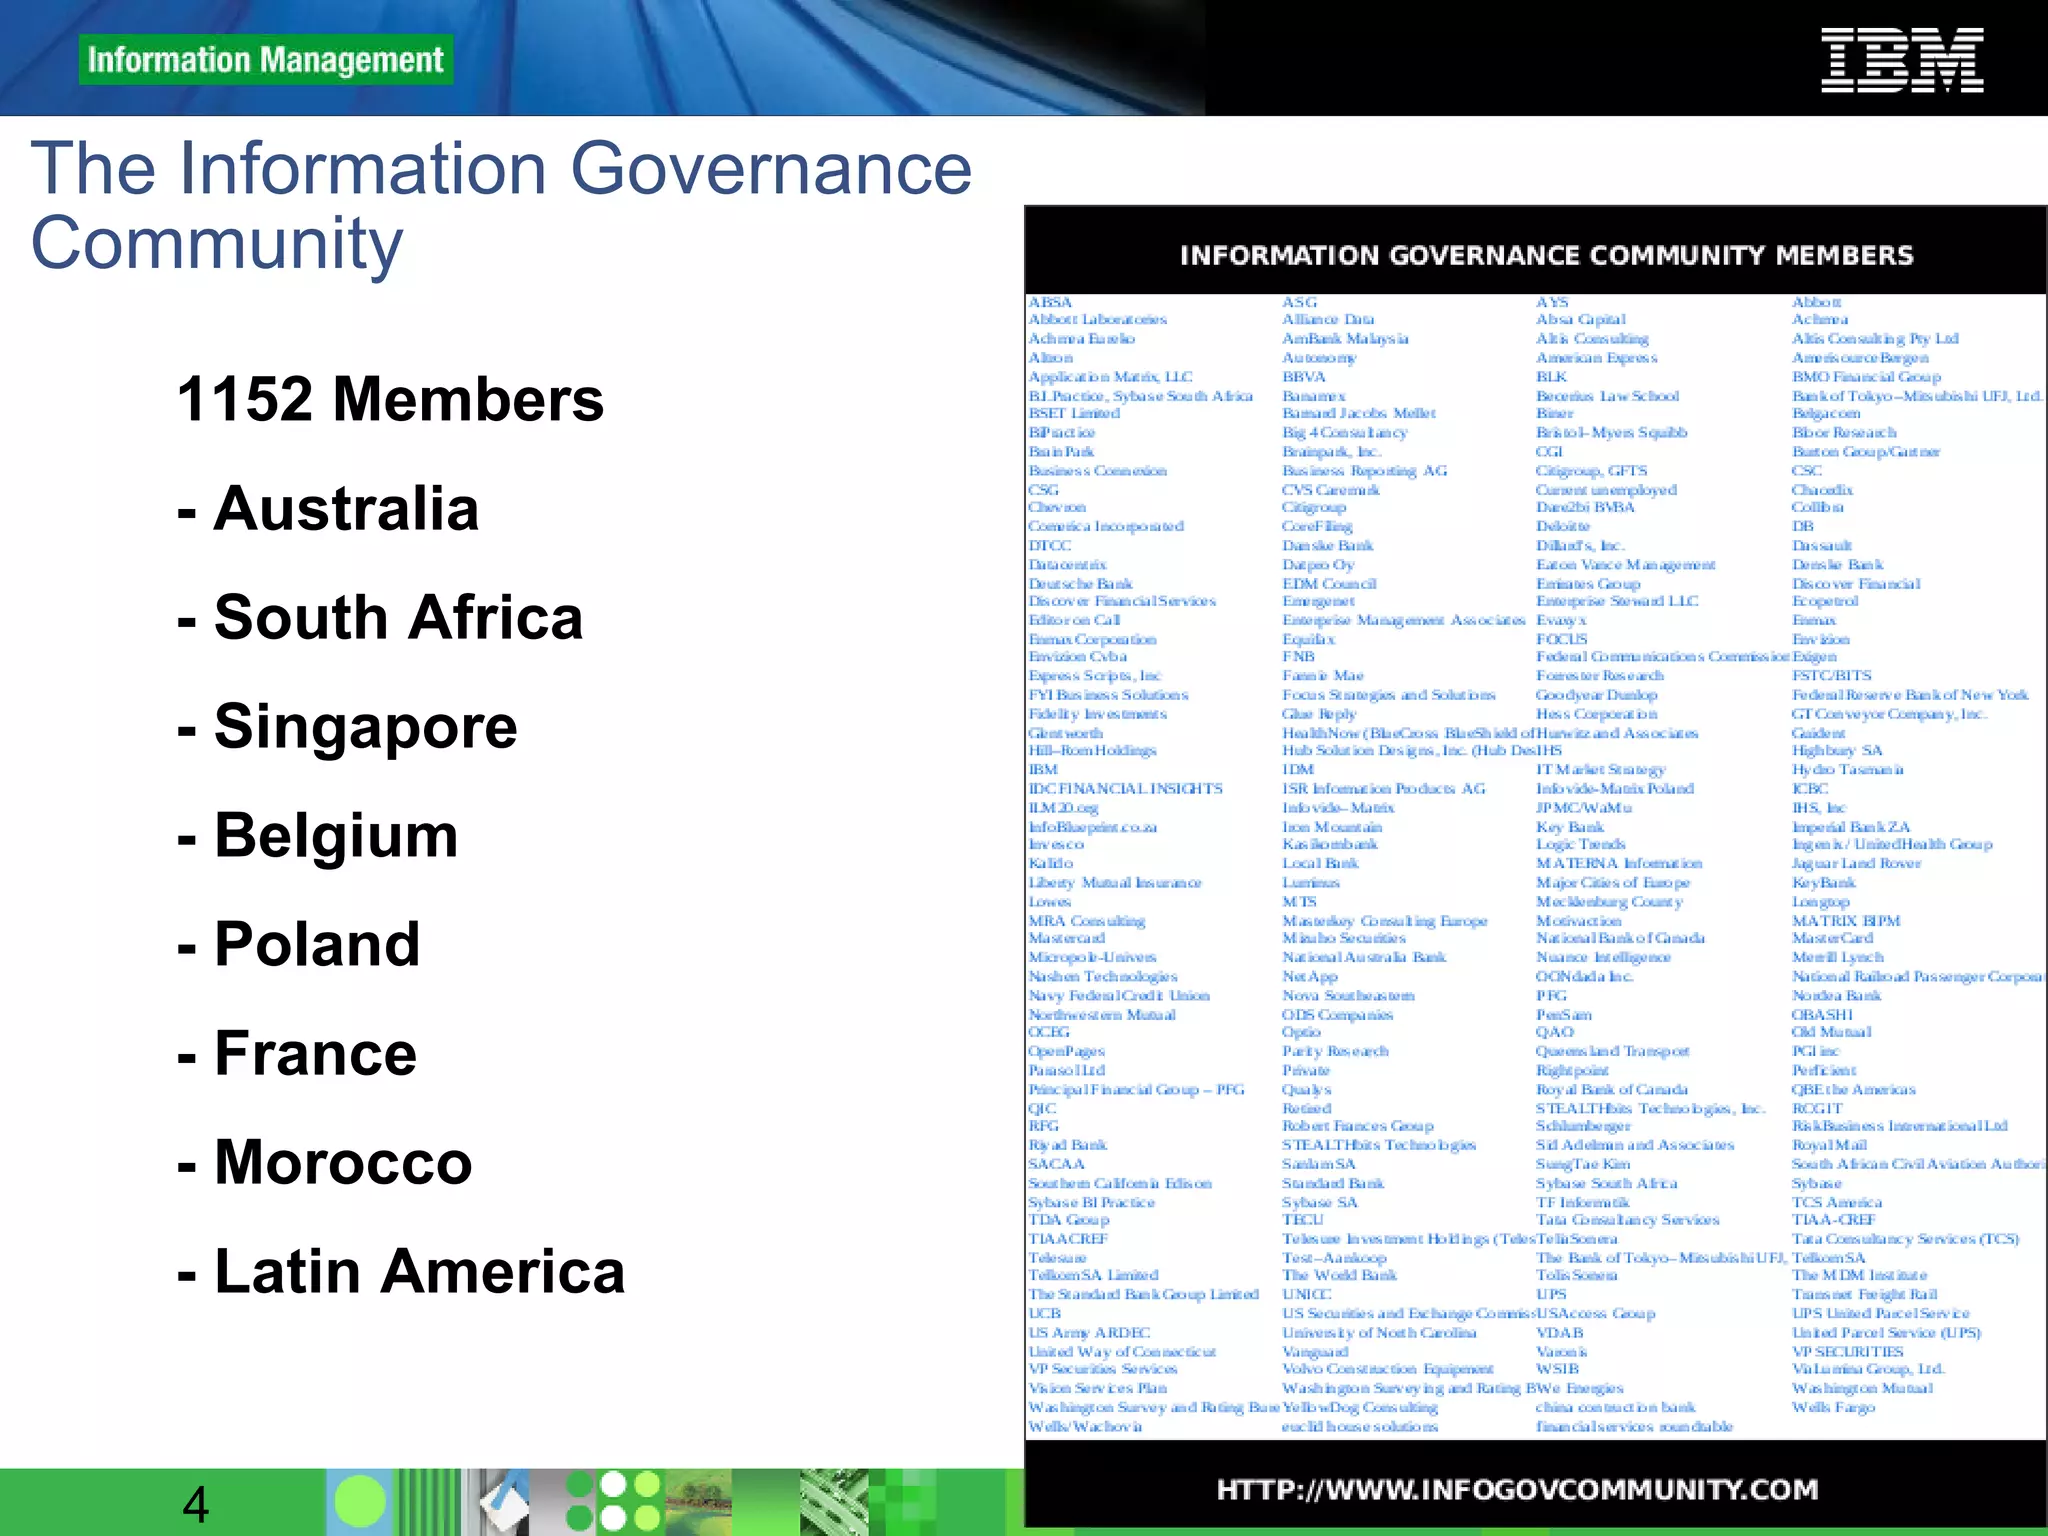Select the "- Latin America" bullet

pos(401,1271)
